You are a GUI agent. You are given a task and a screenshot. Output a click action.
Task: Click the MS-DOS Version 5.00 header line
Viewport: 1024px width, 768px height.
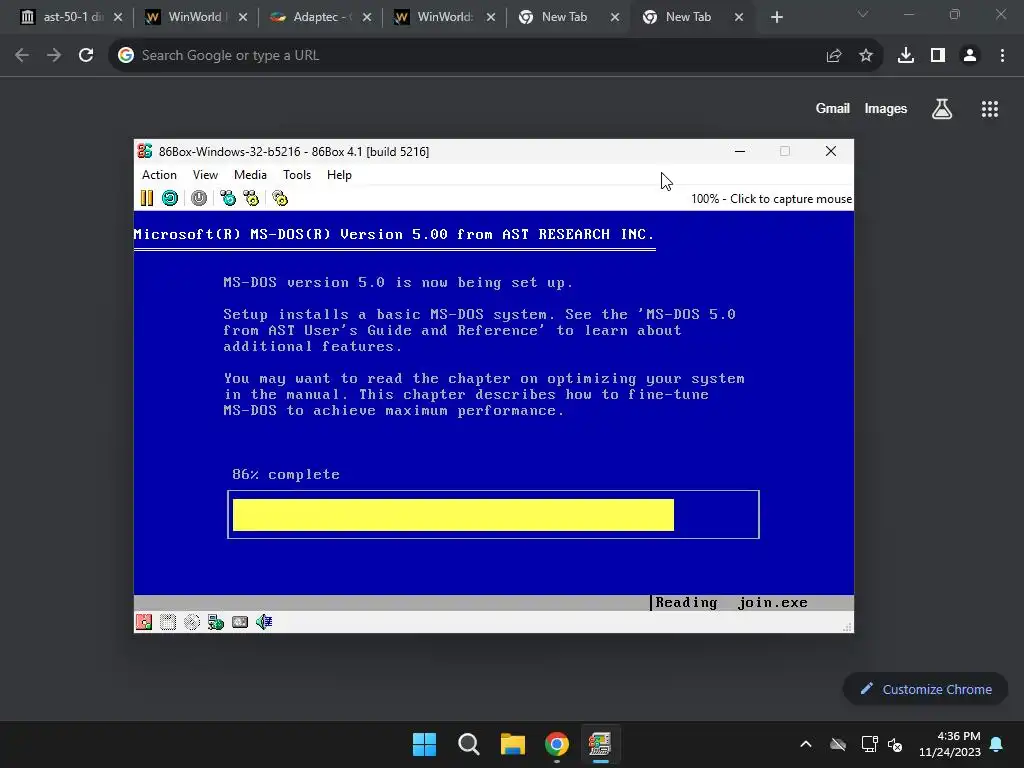[x=394, y=234]
